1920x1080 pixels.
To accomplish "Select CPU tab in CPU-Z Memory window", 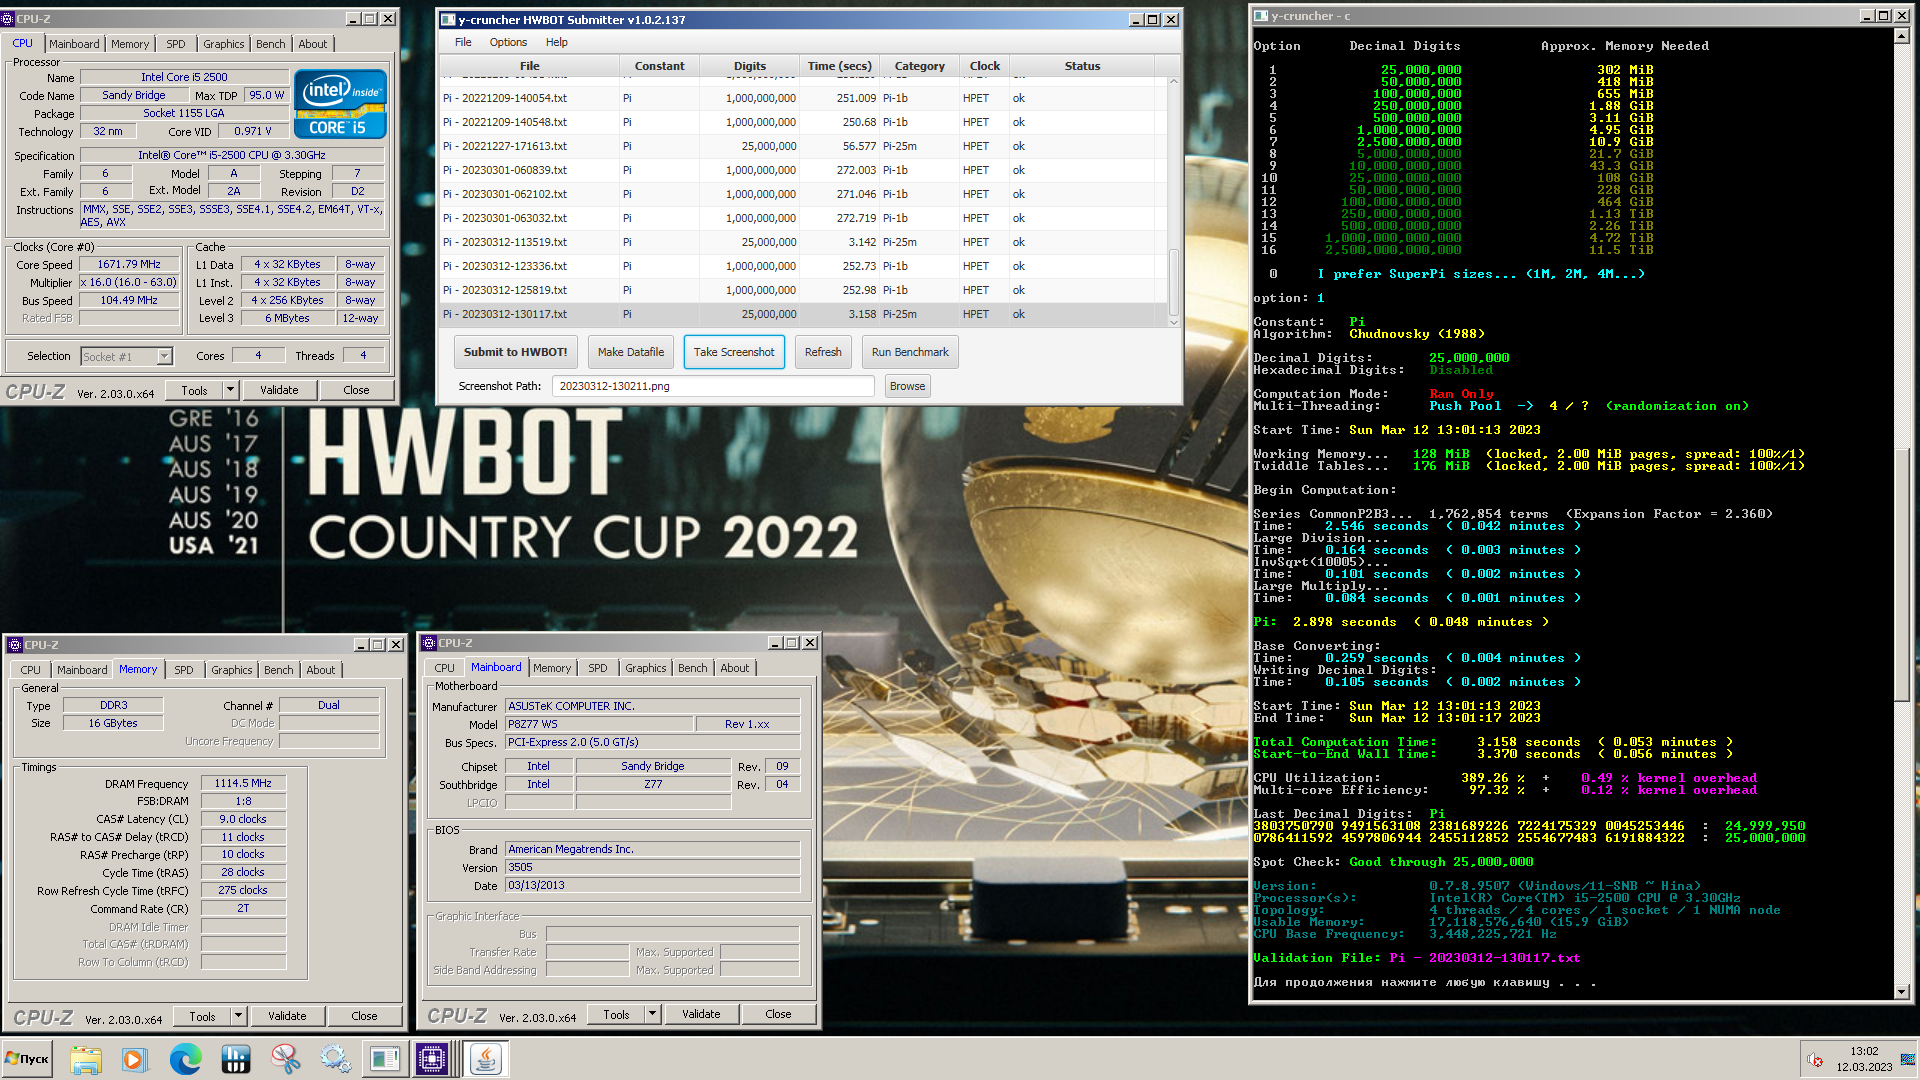I will pyautogui.click(x=30, y=670).
